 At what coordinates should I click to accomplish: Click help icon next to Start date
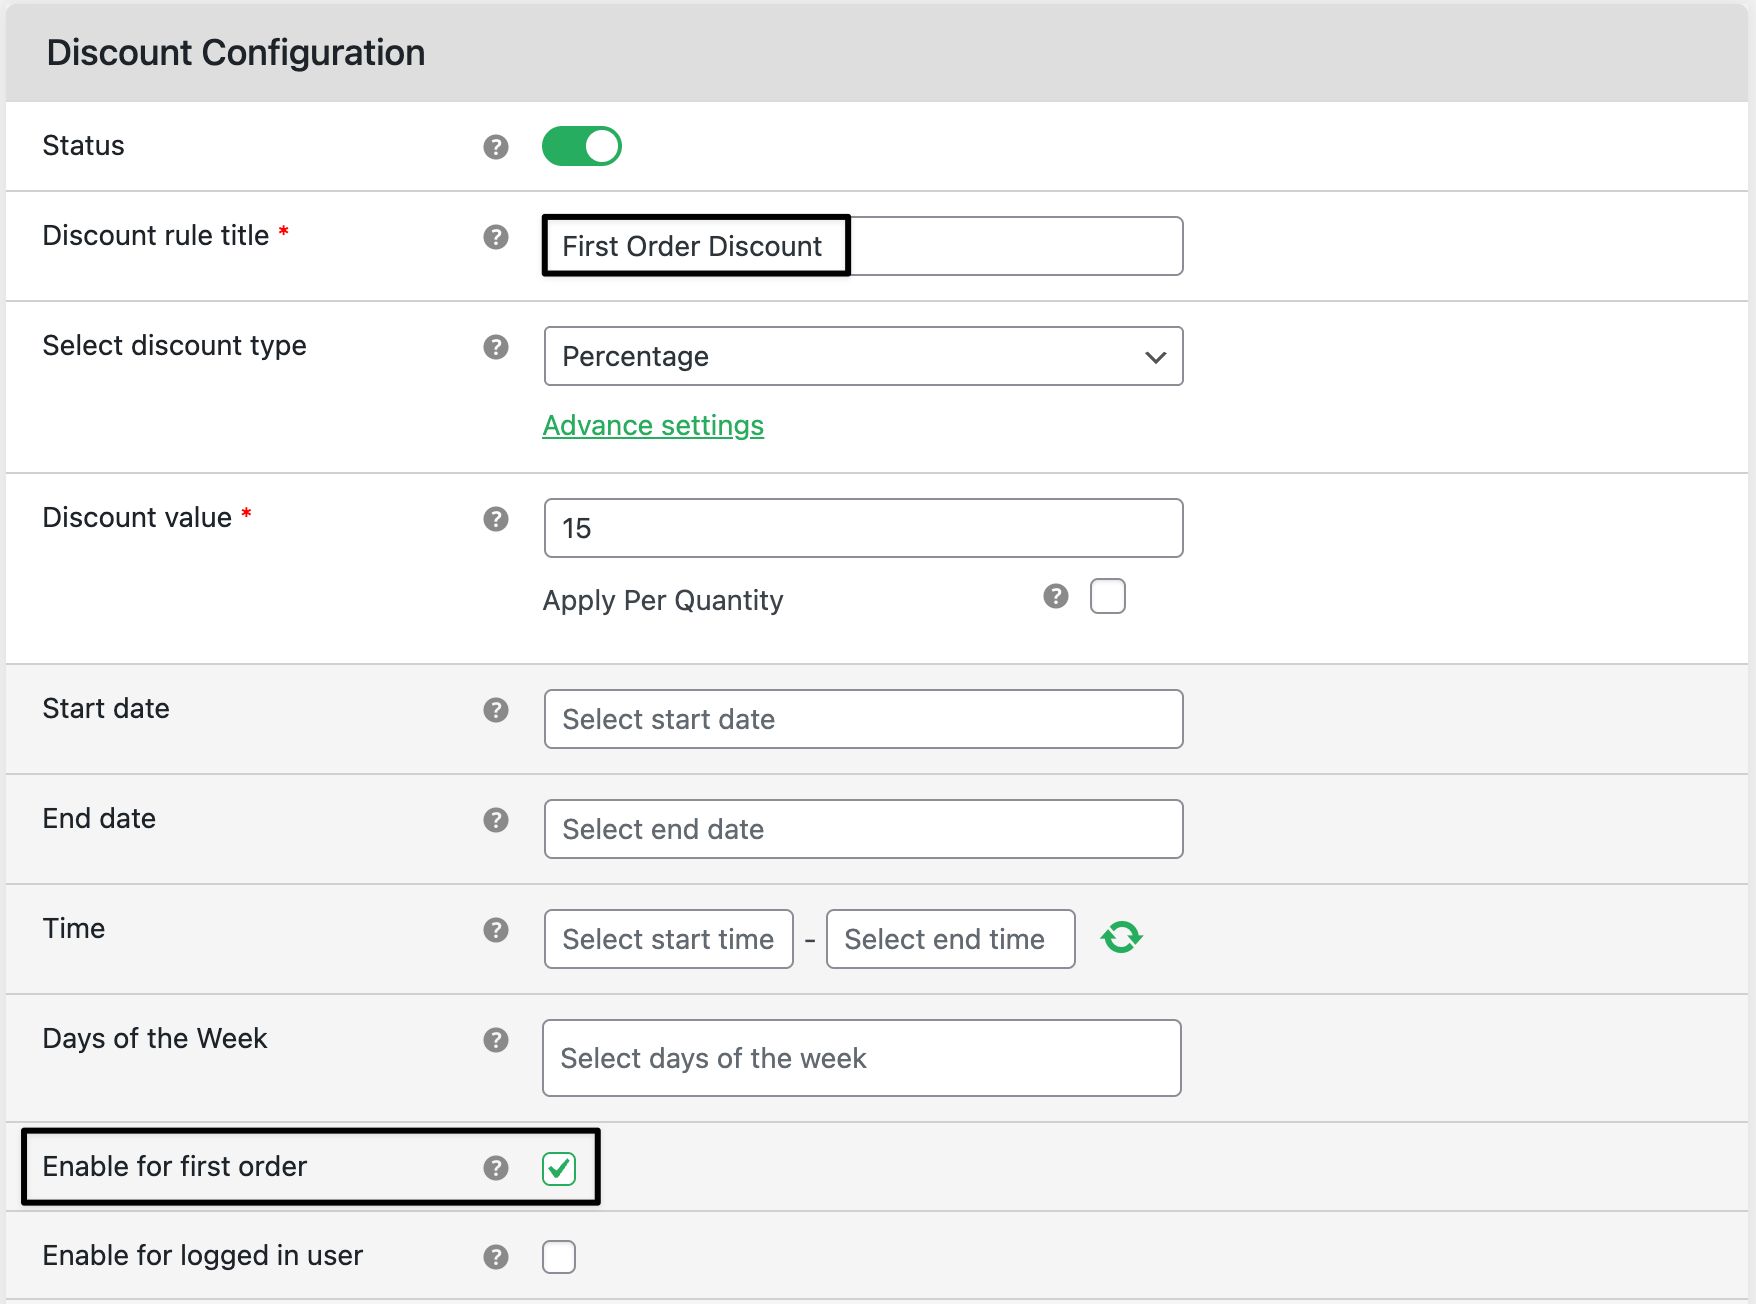(496, 710)
